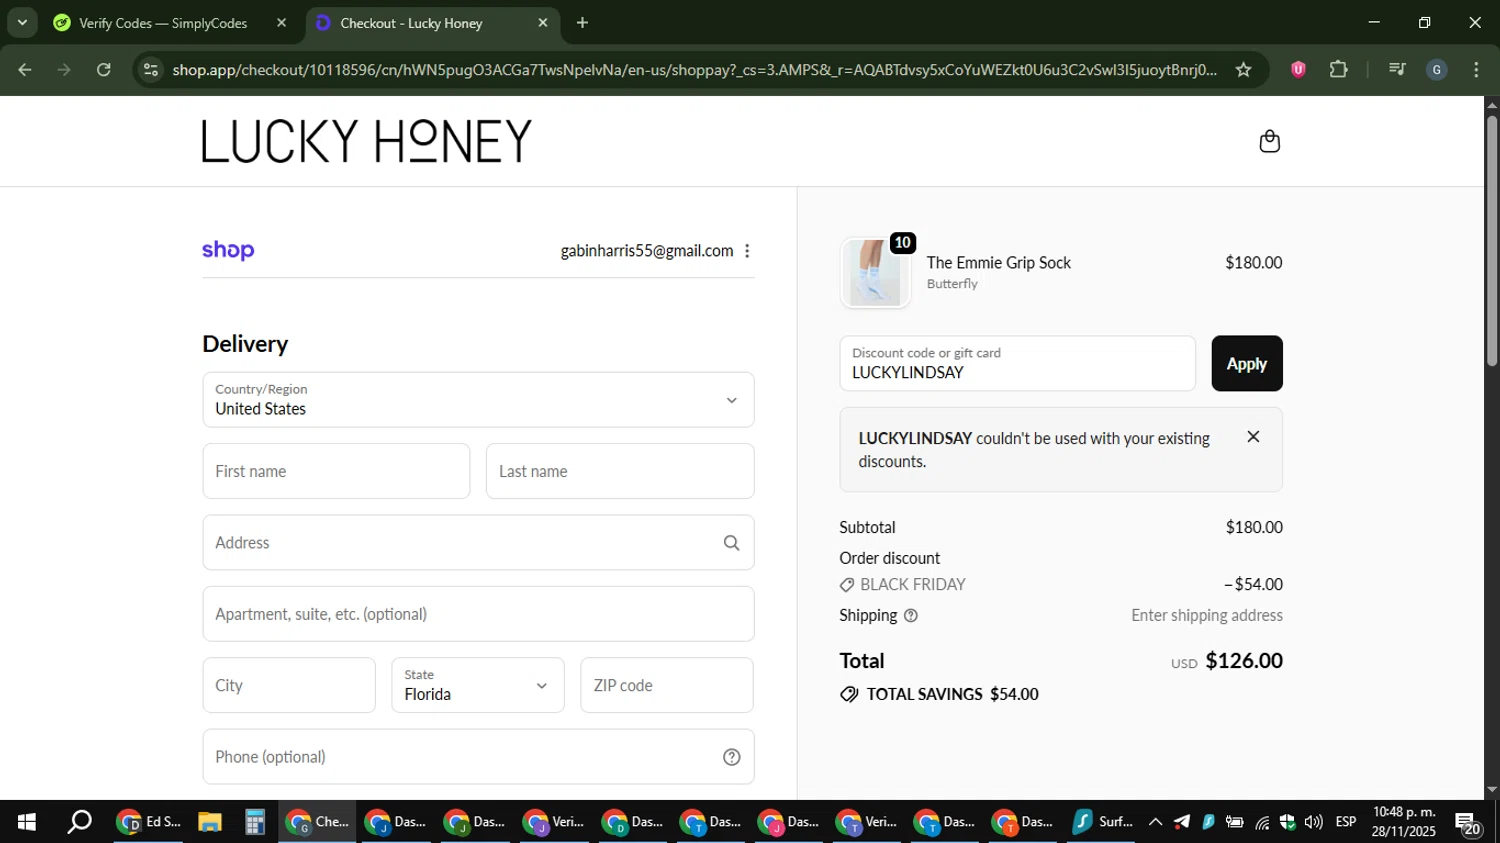The height and width of the screenshot is (843, 1500).
Task: Switch to the Verify Codes — SimplyCodes tab
Action: (163, 23)
